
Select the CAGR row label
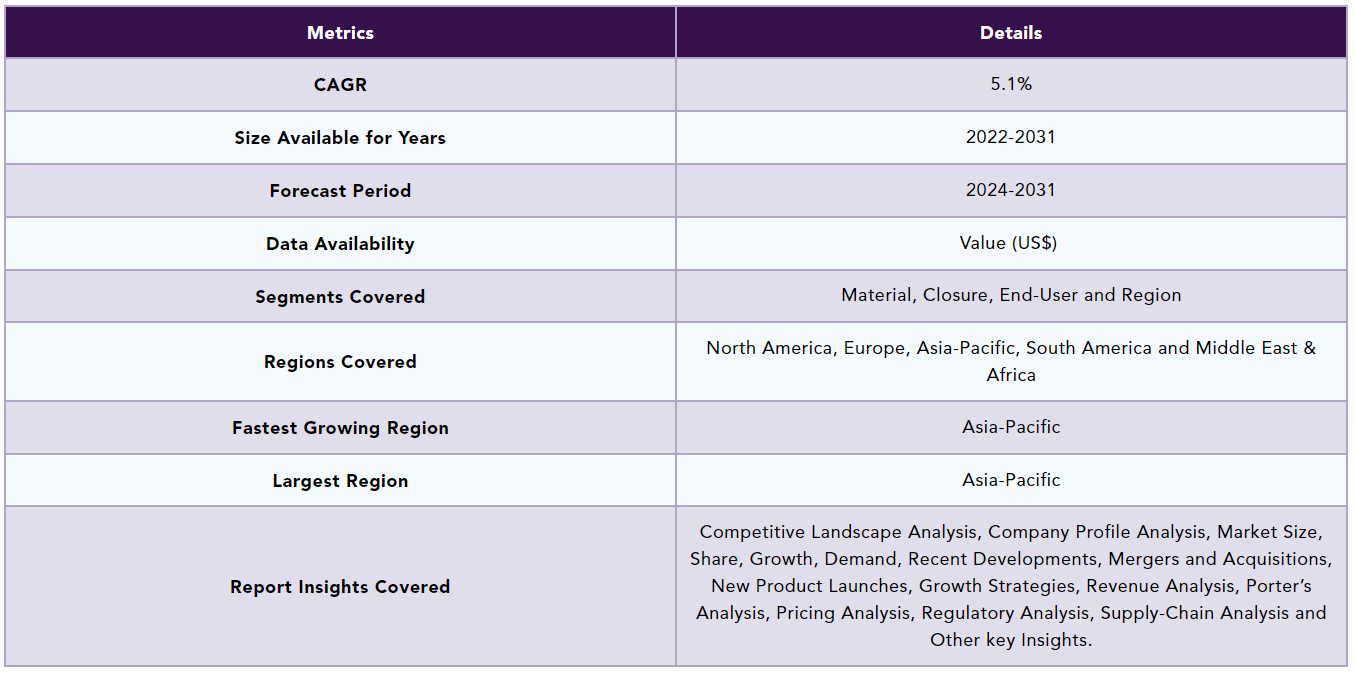tap(340, 85)
